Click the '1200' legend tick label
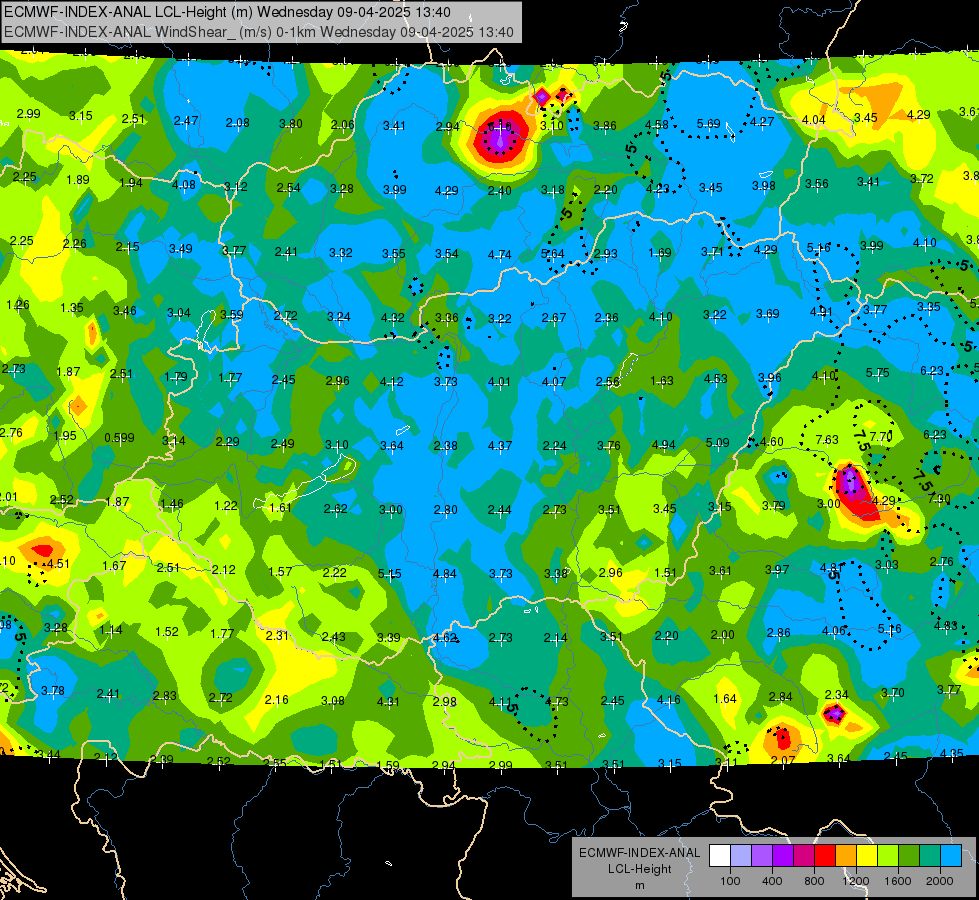The image size is (979, 900). click(x=855, y=881)
